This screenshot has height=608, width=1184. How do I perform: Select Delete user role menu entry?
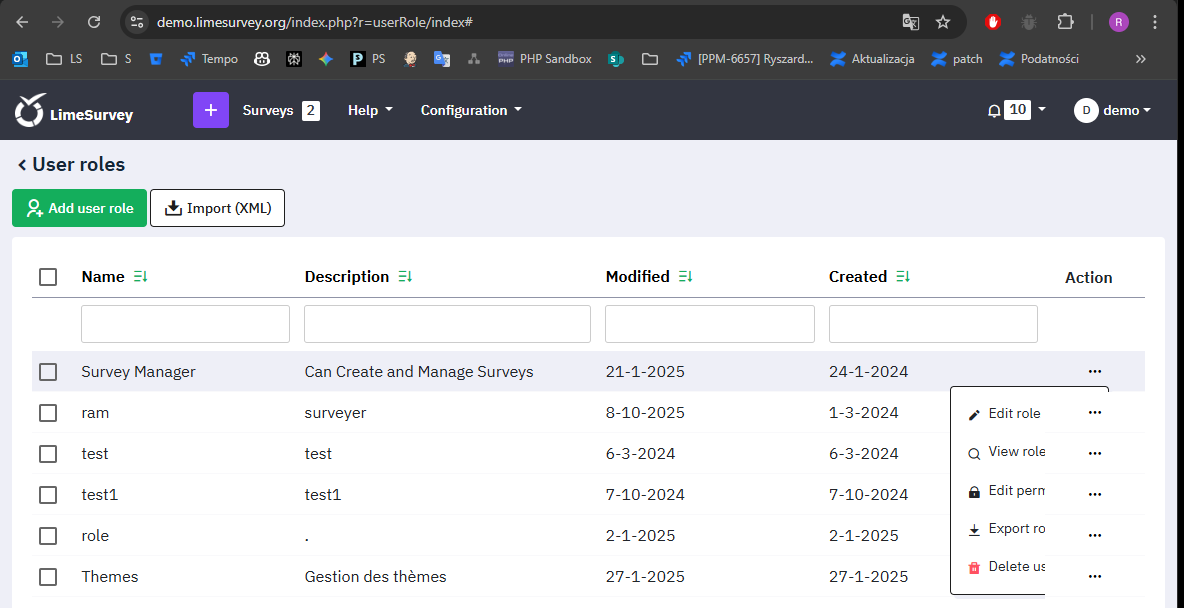coord(1007,567)
